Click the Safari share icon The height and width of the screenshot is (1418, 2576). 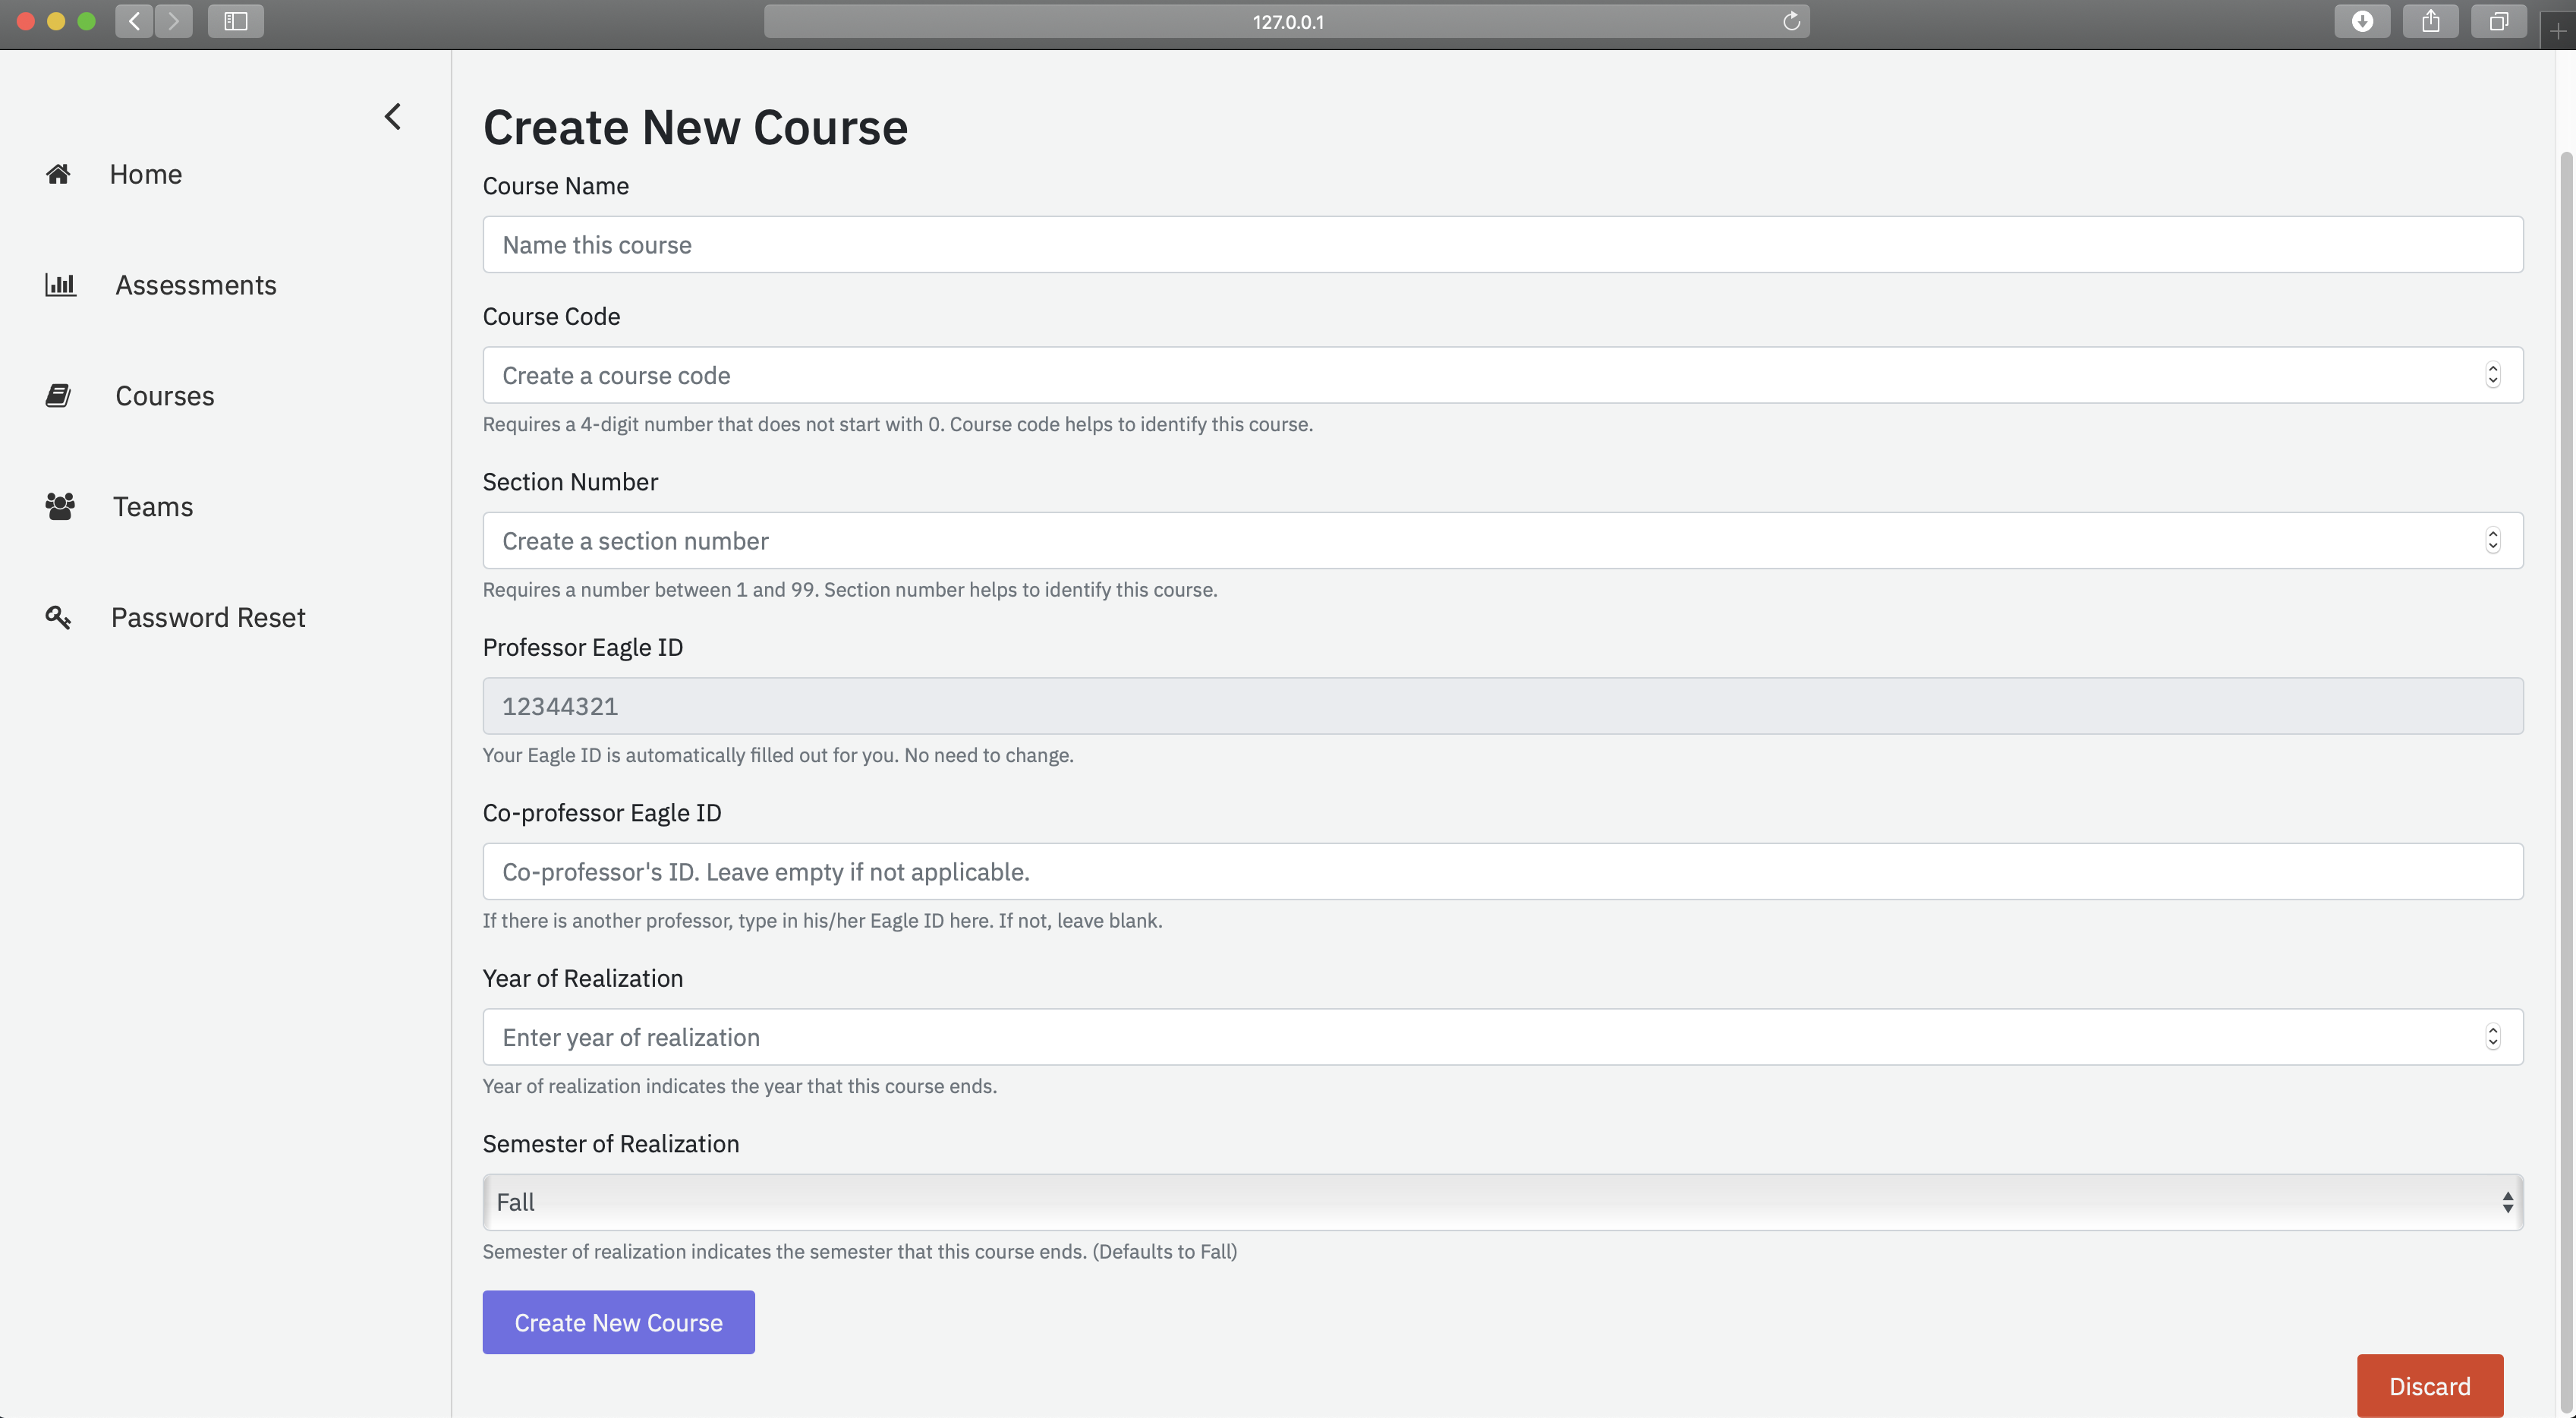pyautogui.click(x=2430, y=21)
